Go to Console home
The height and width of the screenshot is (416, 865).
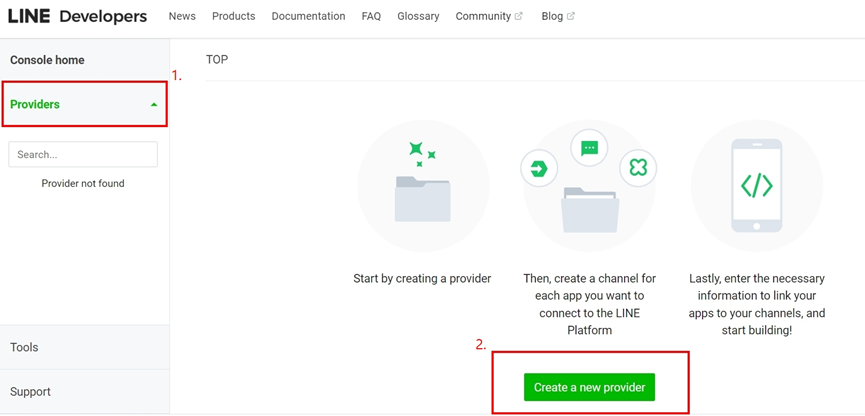pyautogui.click(x=47, y=60)
